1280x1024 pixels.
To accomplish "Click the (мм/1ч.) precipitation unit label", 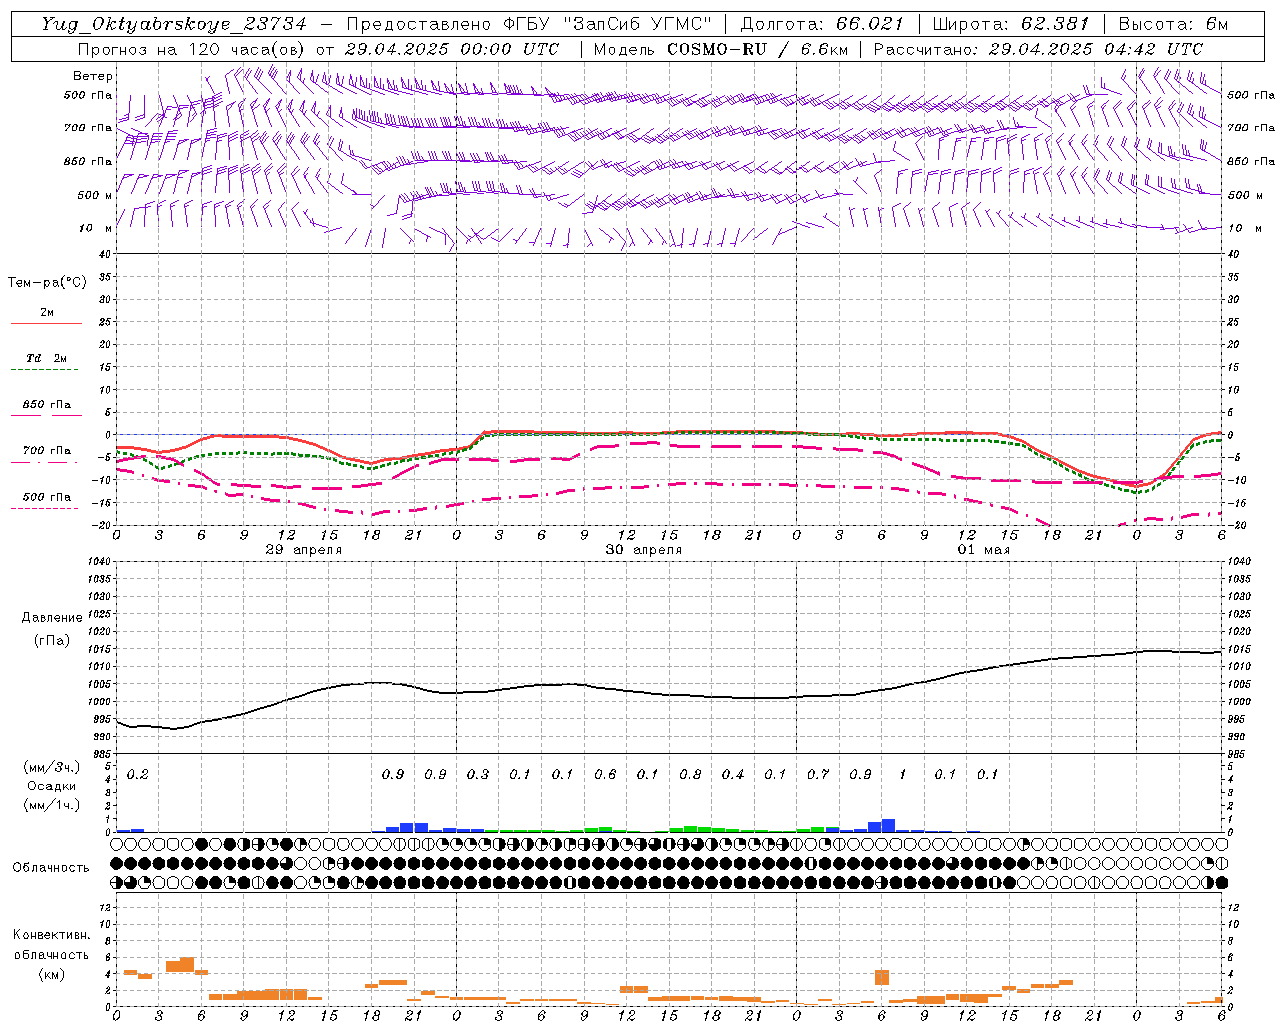I will (x=52, y=805).
